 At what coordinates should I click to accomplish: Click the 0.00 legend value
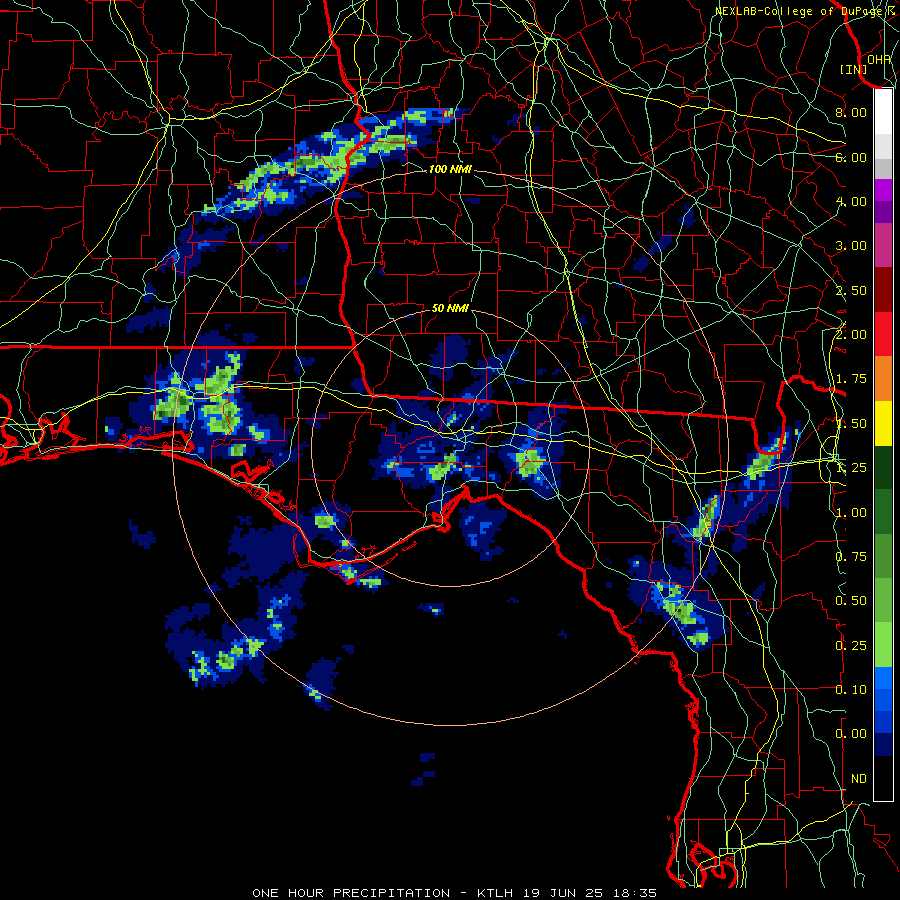[851, 734]
